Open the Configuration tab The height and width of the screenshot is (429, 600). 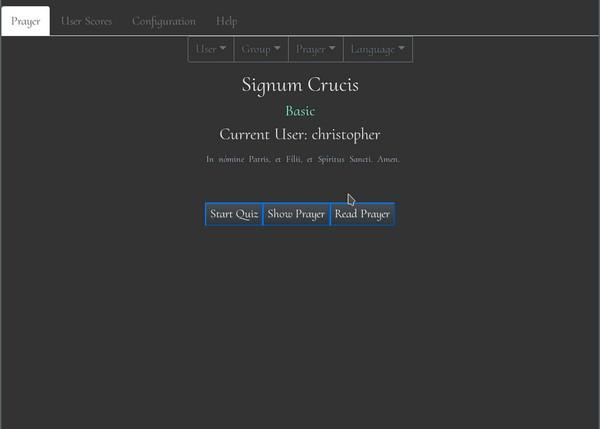(x=164, y=21)
